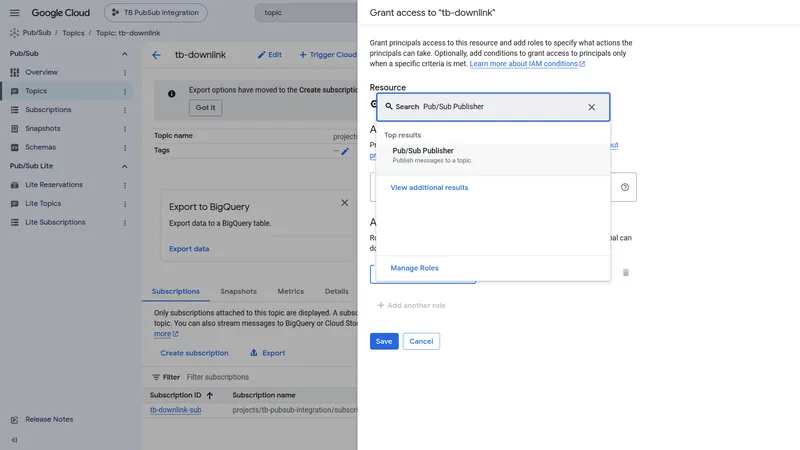The image size is (800, 450).
Task: Switch to the Metrics tab
Action: click(x=291, y=291)
